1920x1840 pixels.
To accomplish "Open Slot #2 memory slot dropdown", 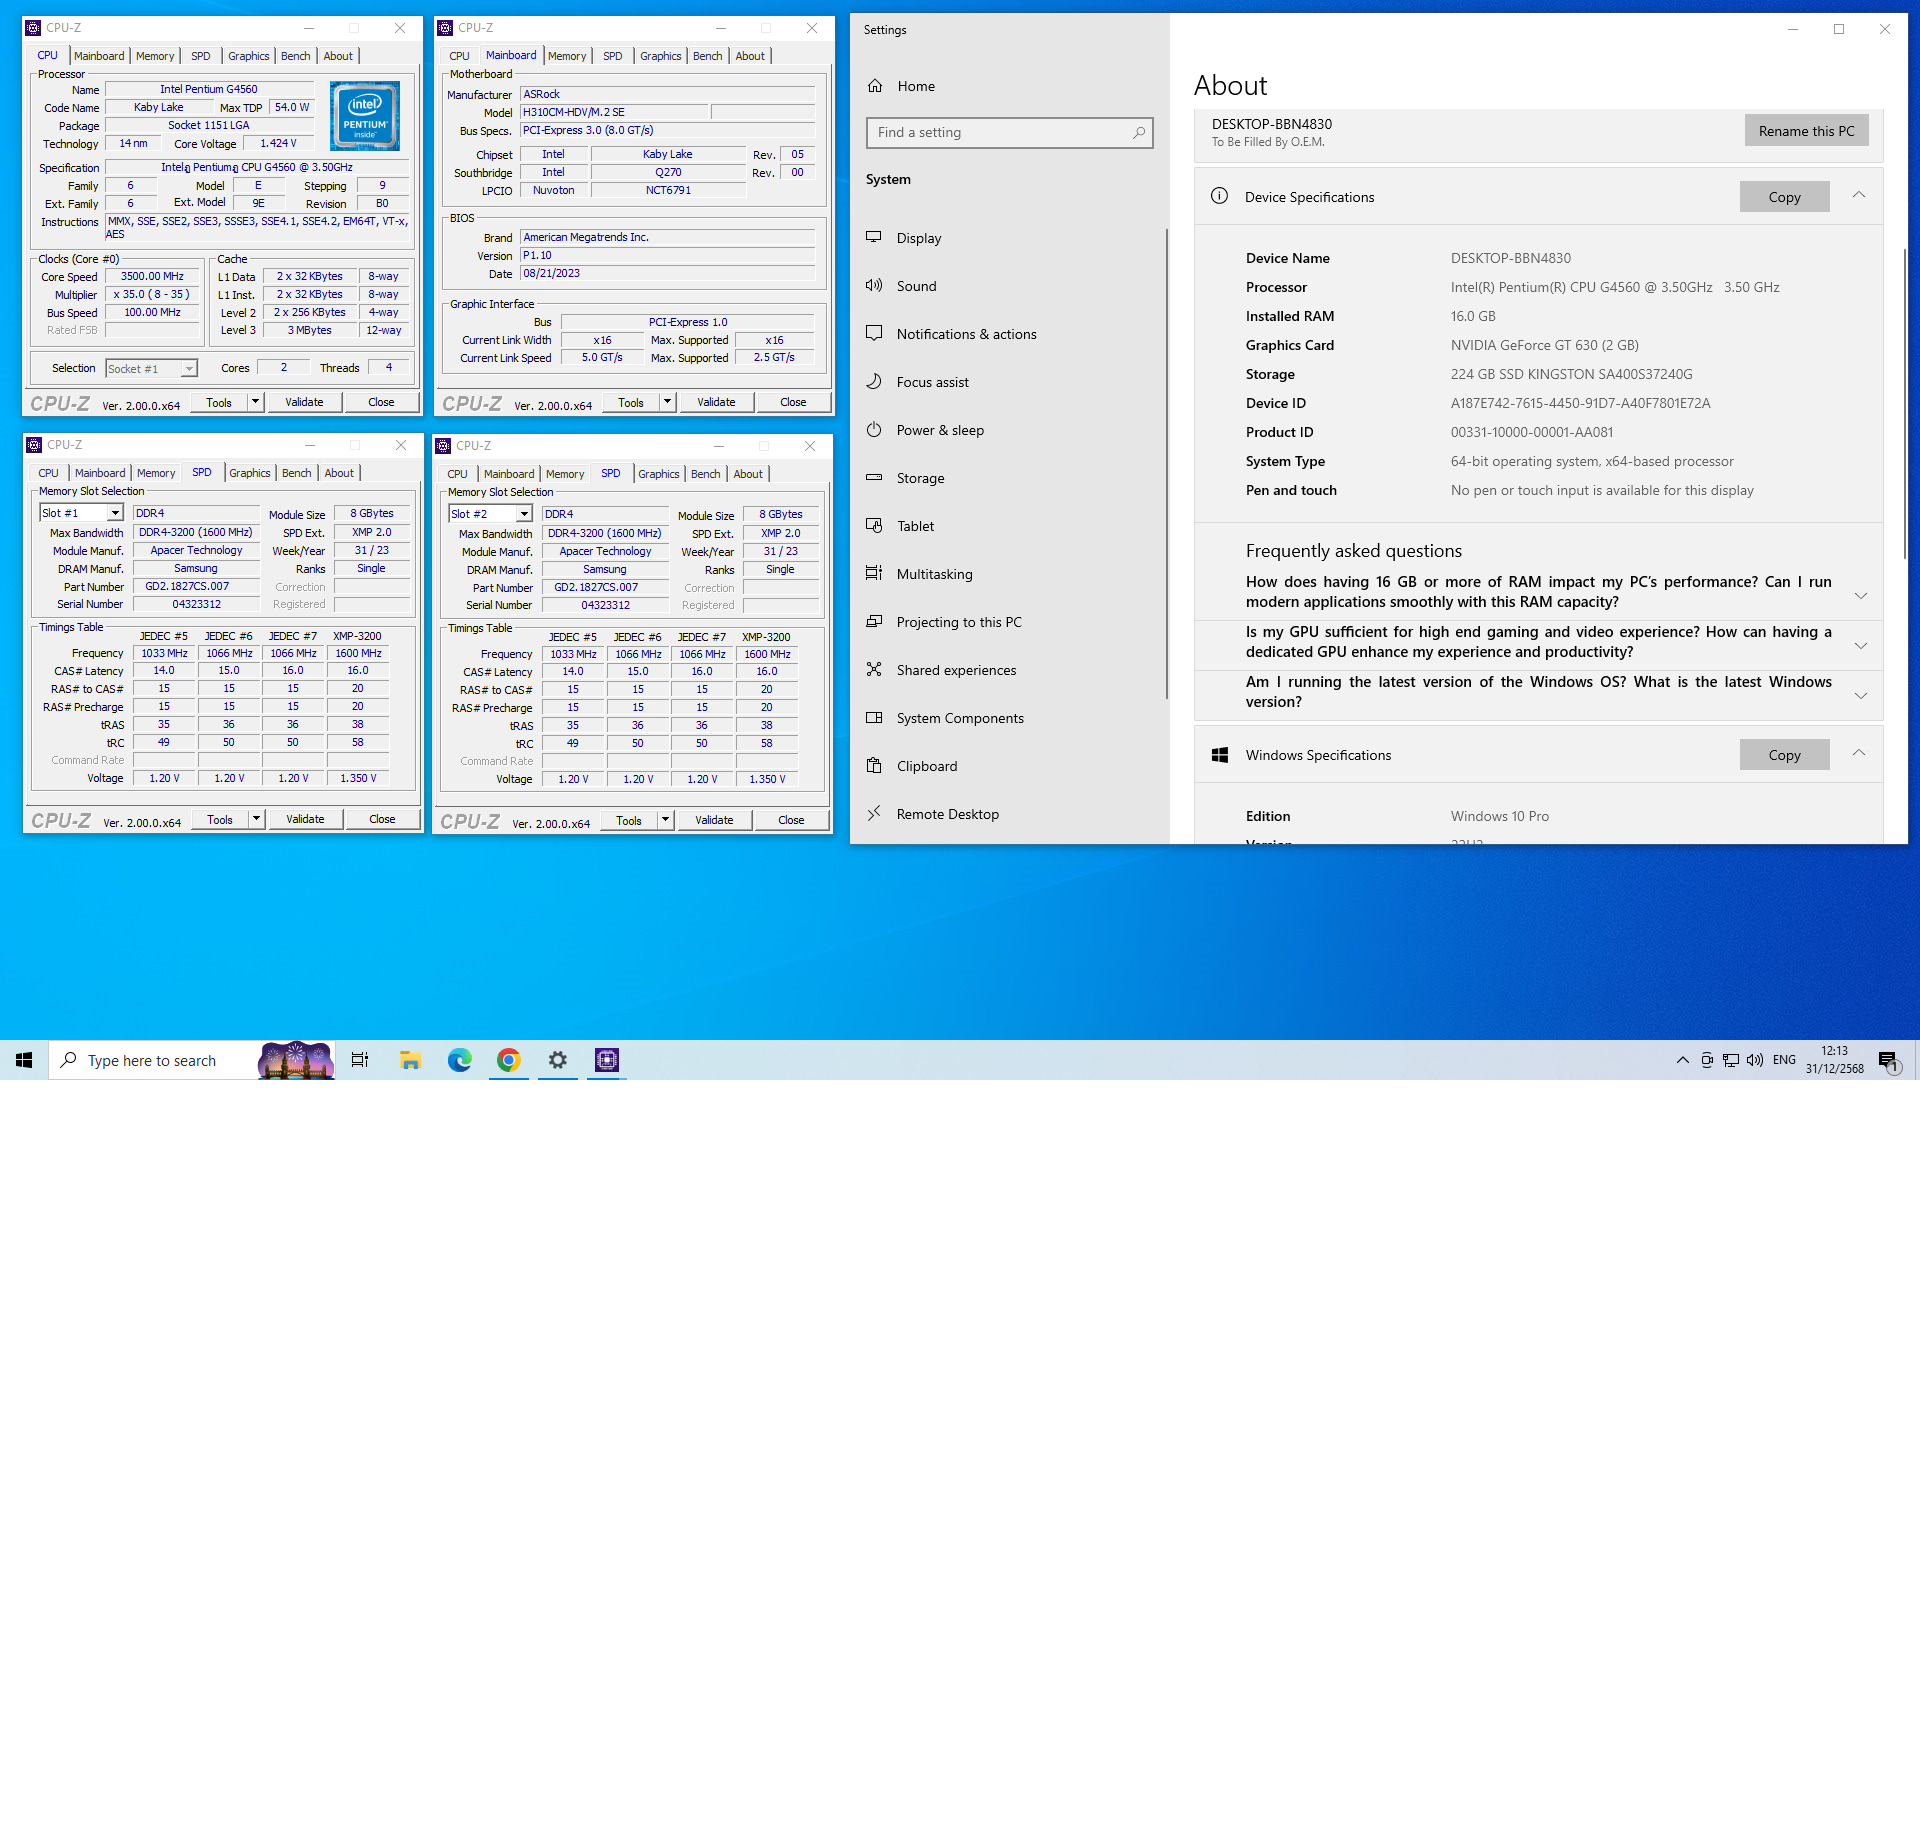I will [x=524, y=514].
